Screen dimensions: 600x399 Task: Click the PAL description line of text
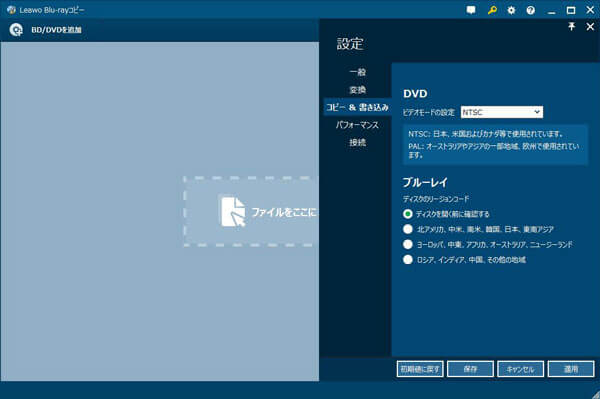pos(494,150)
